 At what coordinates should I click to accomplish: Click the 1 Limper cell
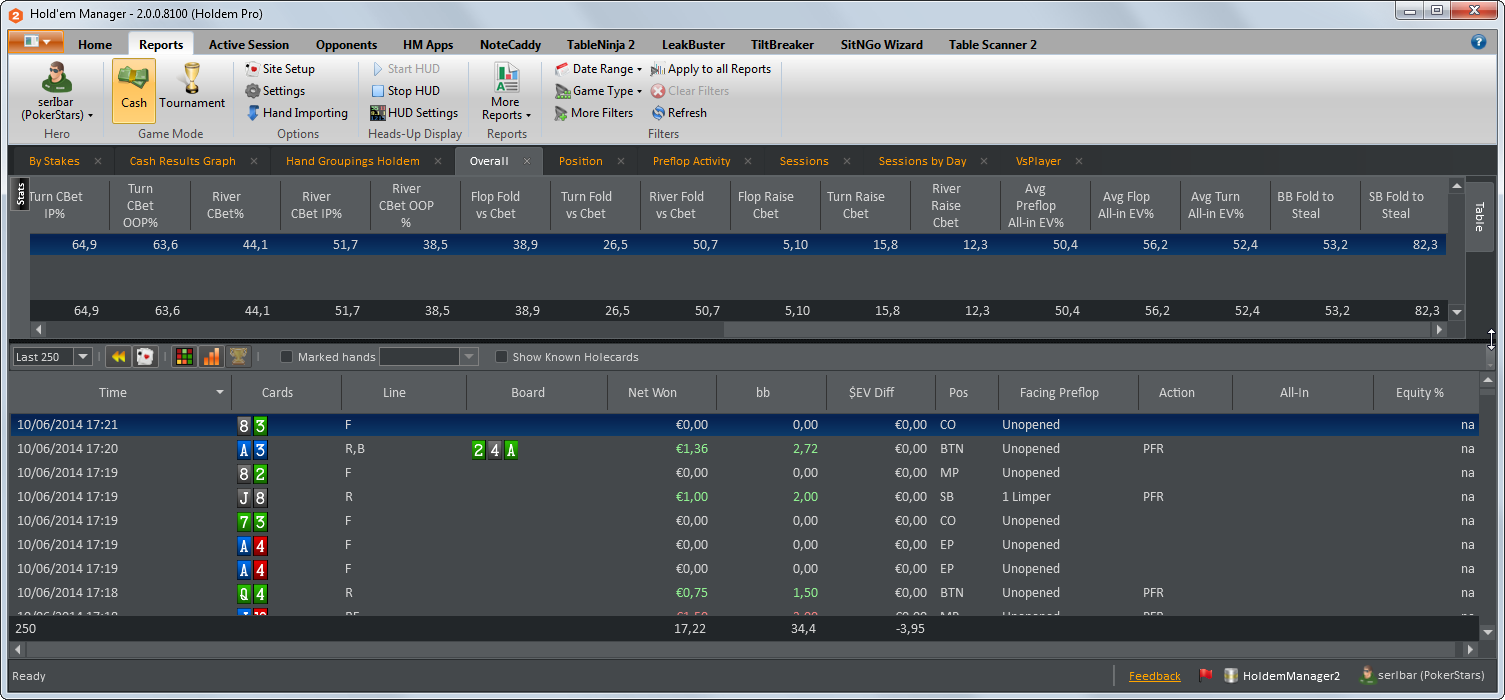click(x=1068, y=497)
